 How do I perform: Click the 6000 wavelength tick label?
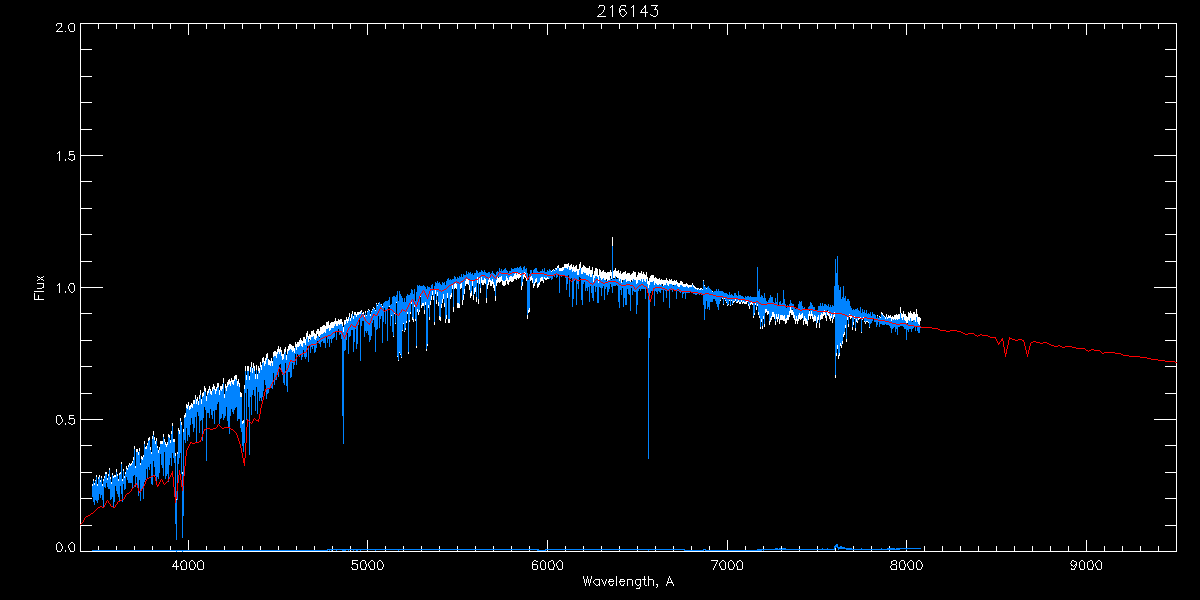click(x=547, y=565)
